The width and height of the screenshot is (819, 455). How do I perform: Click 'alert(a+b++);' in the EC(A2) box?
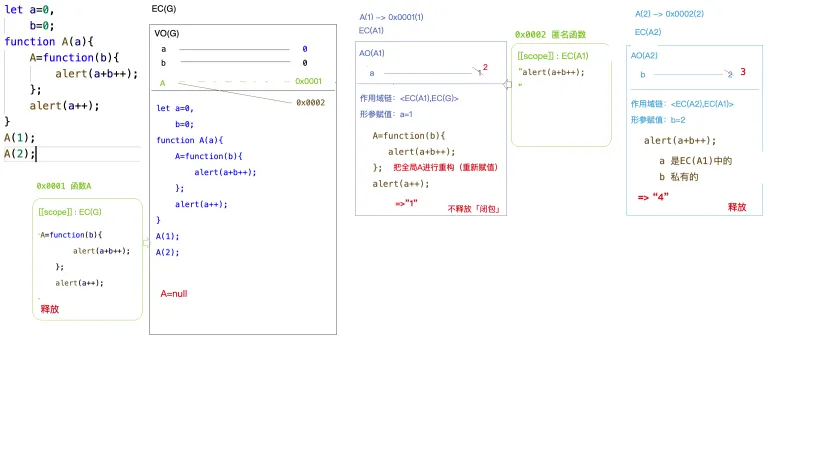click(680, 141)
